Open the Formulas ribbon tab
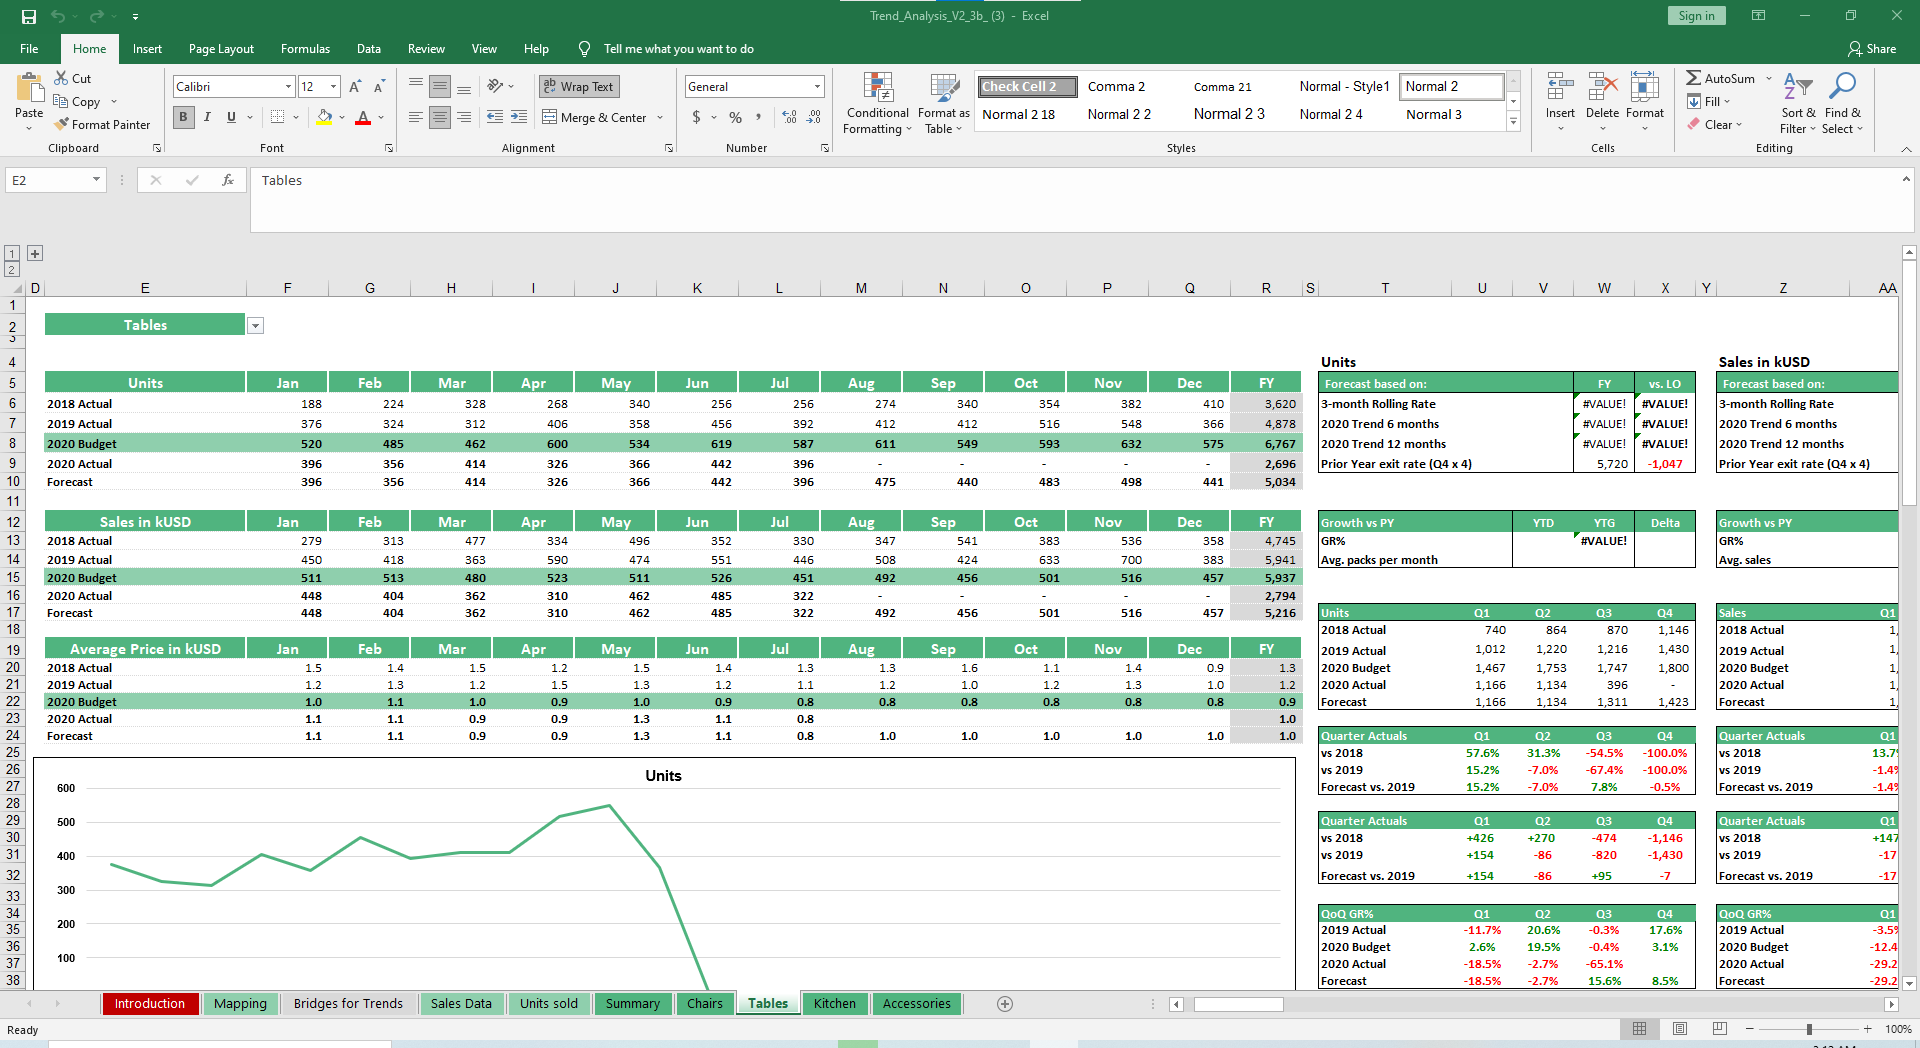This screenshot has width=1920, height=1048. click(305, 49)
